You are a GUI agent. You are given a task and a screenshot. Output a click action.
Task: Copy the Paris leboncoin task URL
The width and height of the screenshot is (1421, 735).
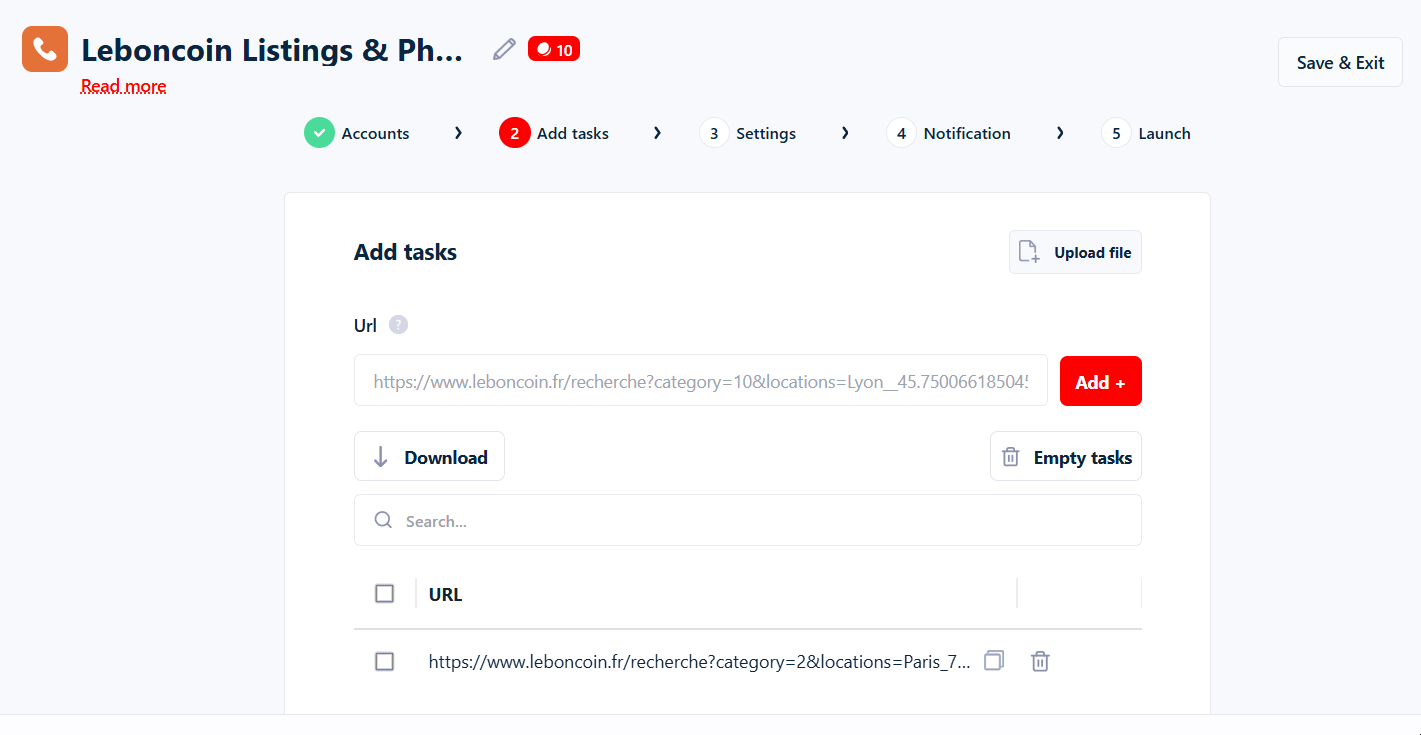pyautogui.click(x=993, y=661)
